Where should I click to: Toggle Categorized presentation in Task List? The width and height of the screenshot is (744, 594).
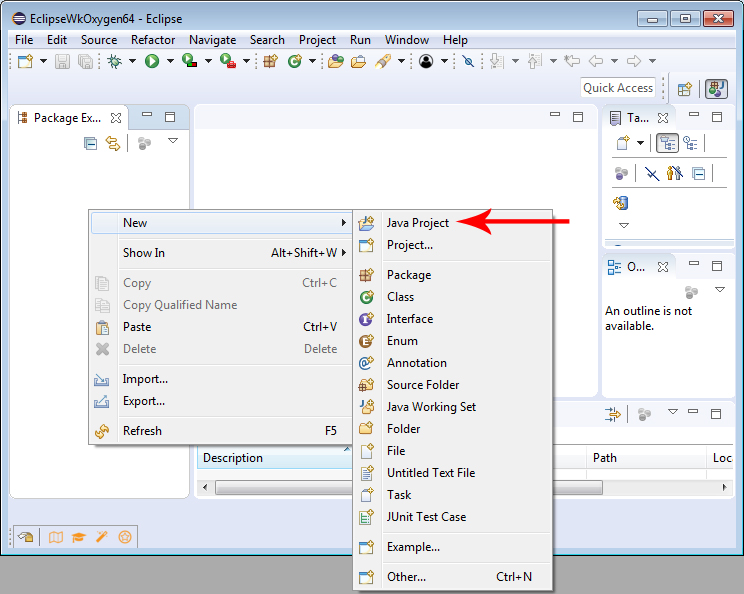click(x=668, y=143)
